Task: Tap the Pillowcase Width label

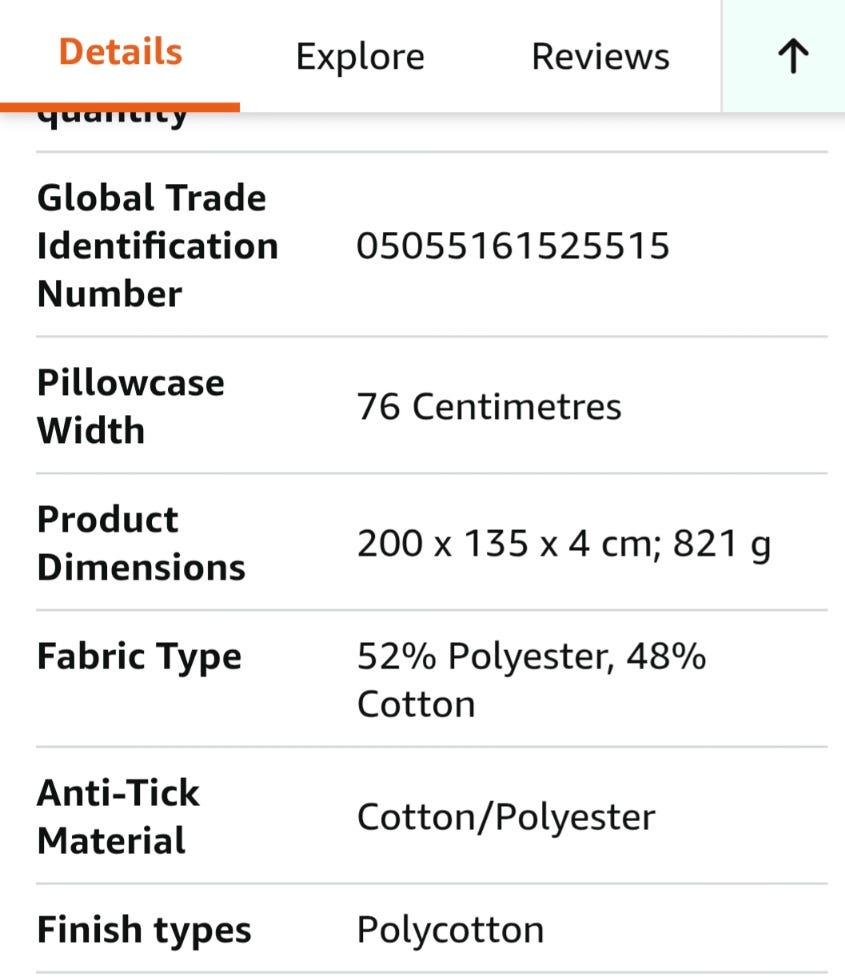Action: (x=130, y=406)
